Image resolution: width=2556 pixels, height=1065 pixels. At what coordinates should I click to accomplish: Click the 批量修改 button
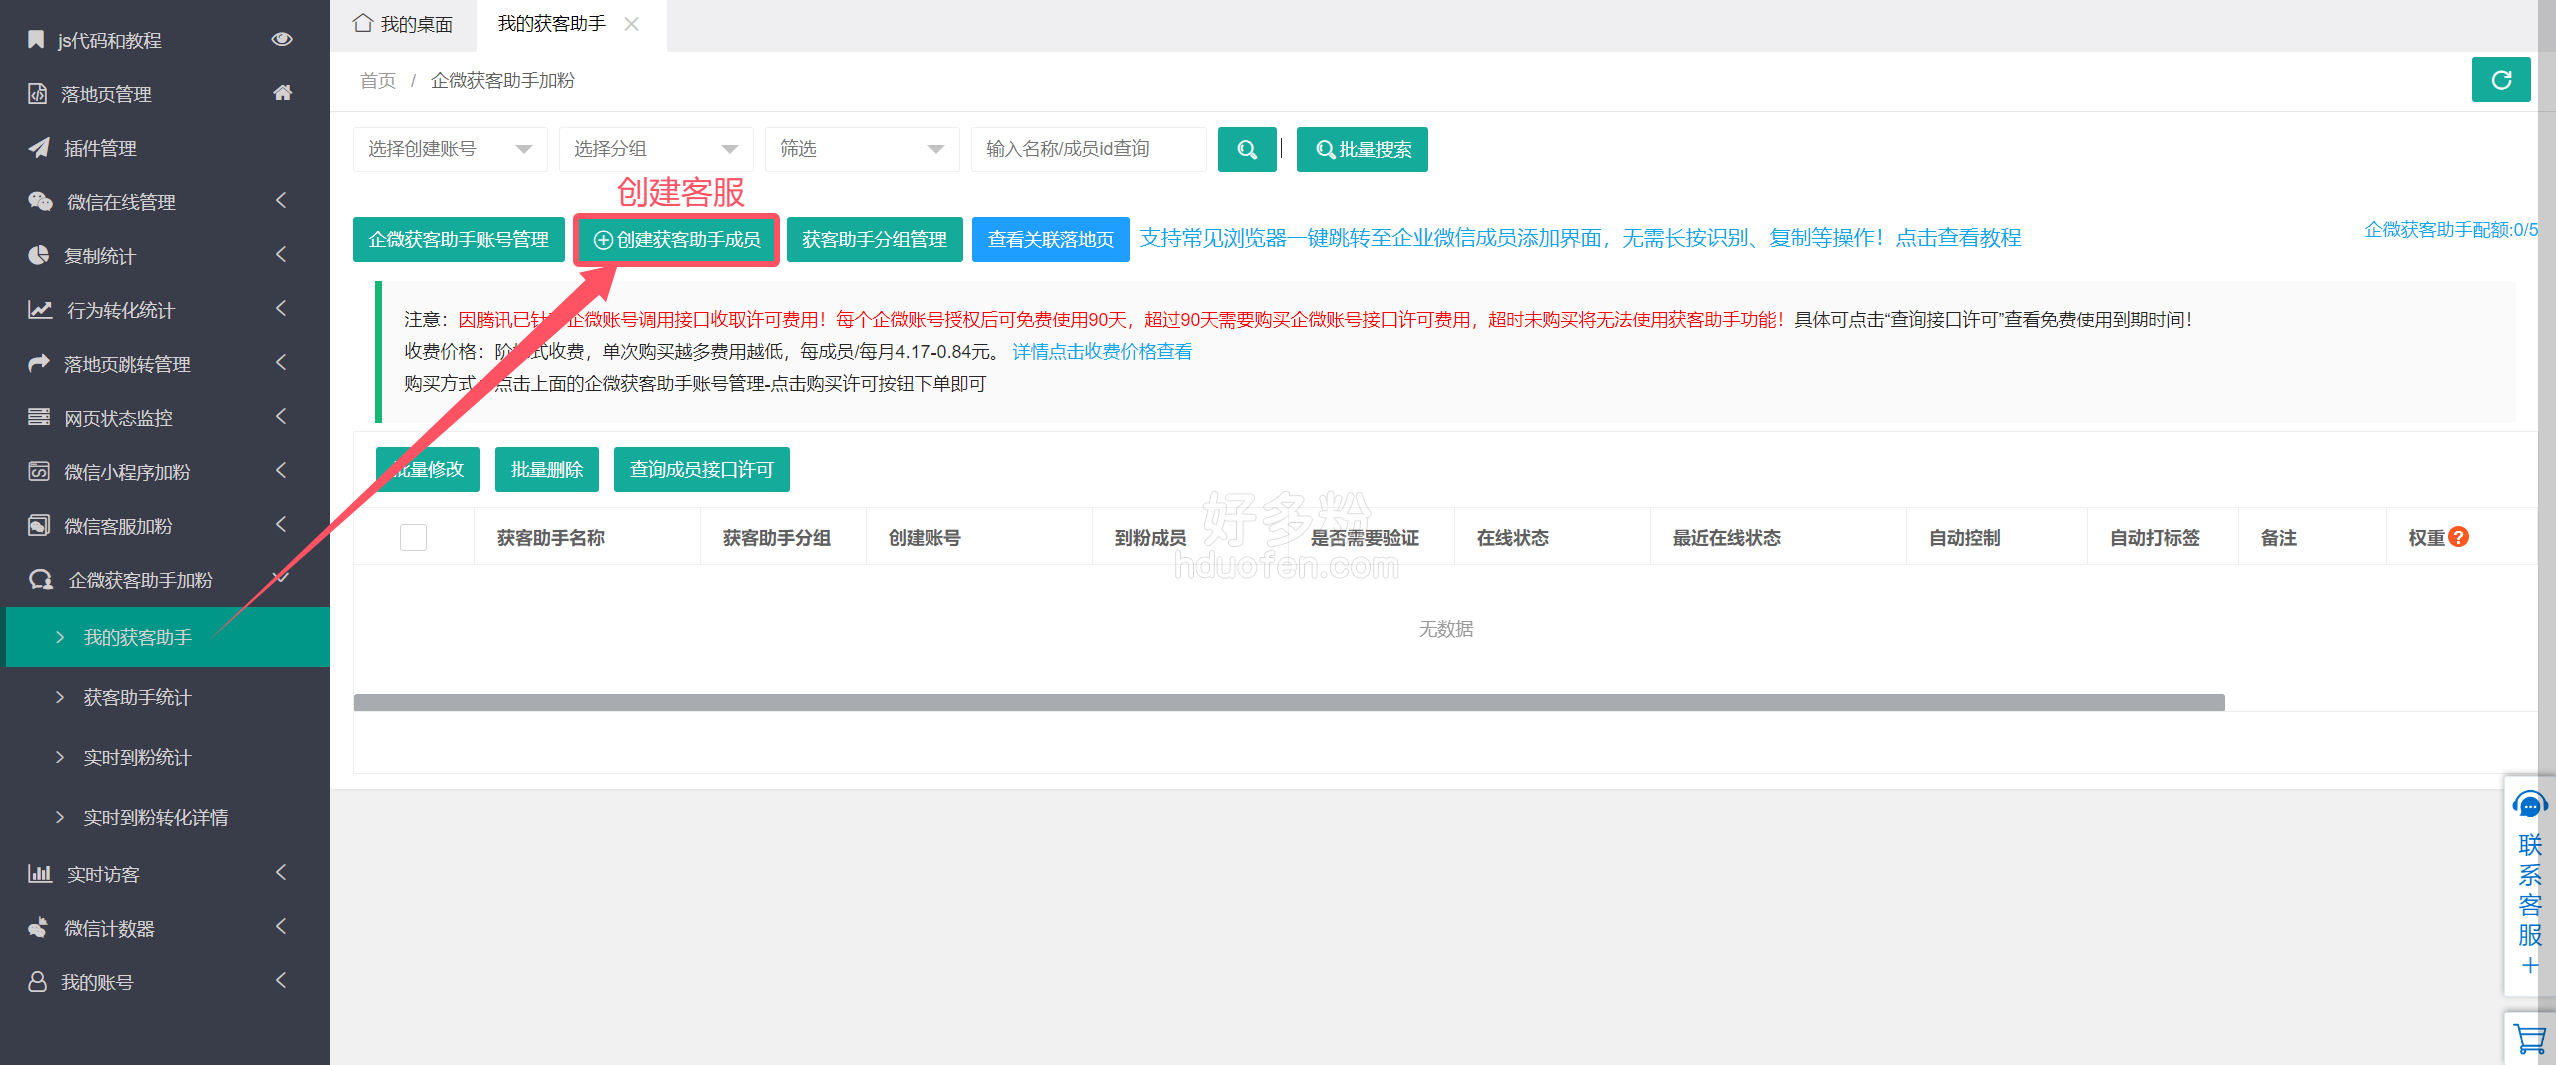coord(428,469)
